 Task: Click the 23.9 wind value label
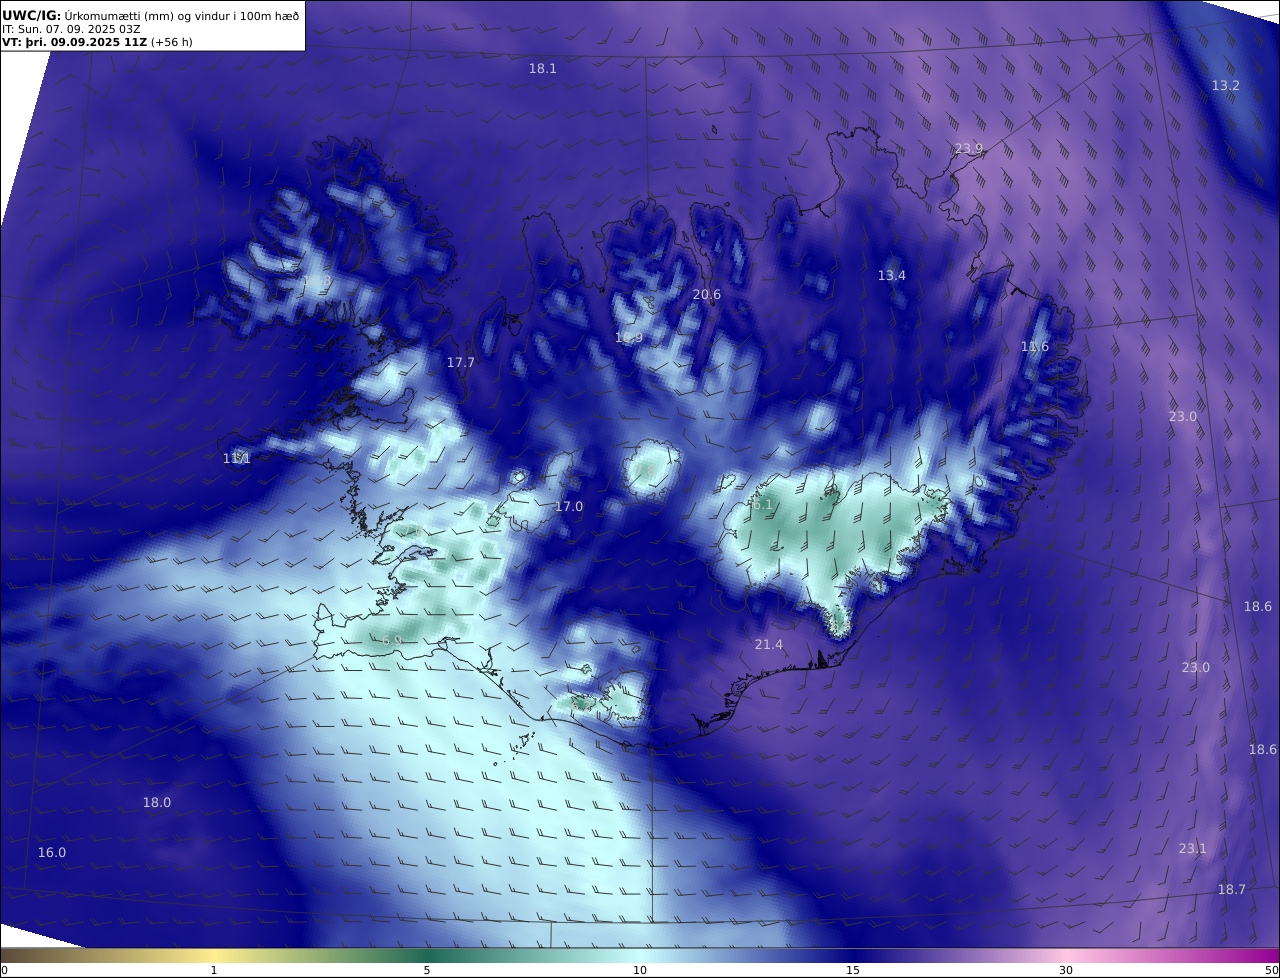[969, 149]
